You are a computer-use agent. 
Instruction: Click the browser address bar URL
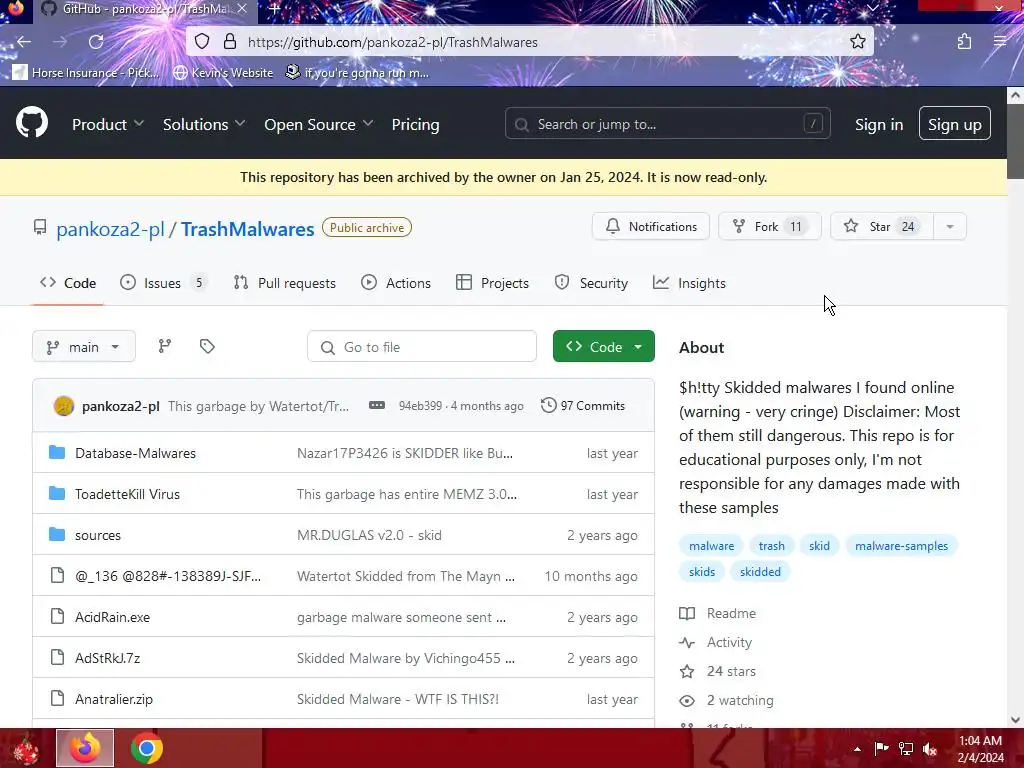pos(392,42)
